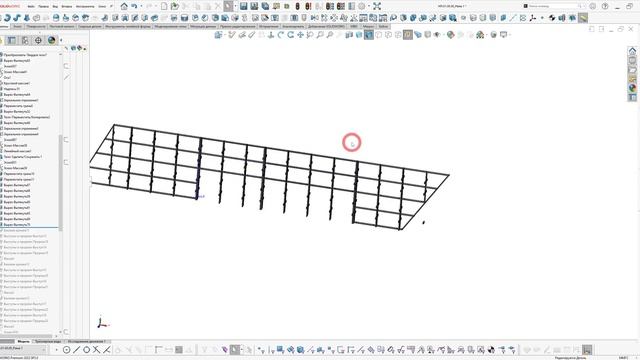640x360 pixels.
Task: Open the Undo history dropdown arrow
Action: pyautogui.click(x=141, y=6)
